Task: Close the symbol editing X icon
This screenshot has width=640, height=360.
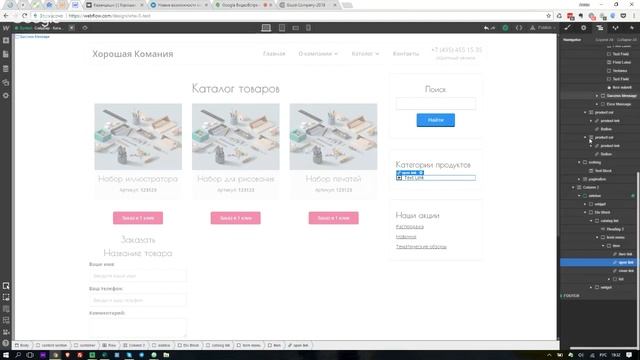Action: [71, 28]
